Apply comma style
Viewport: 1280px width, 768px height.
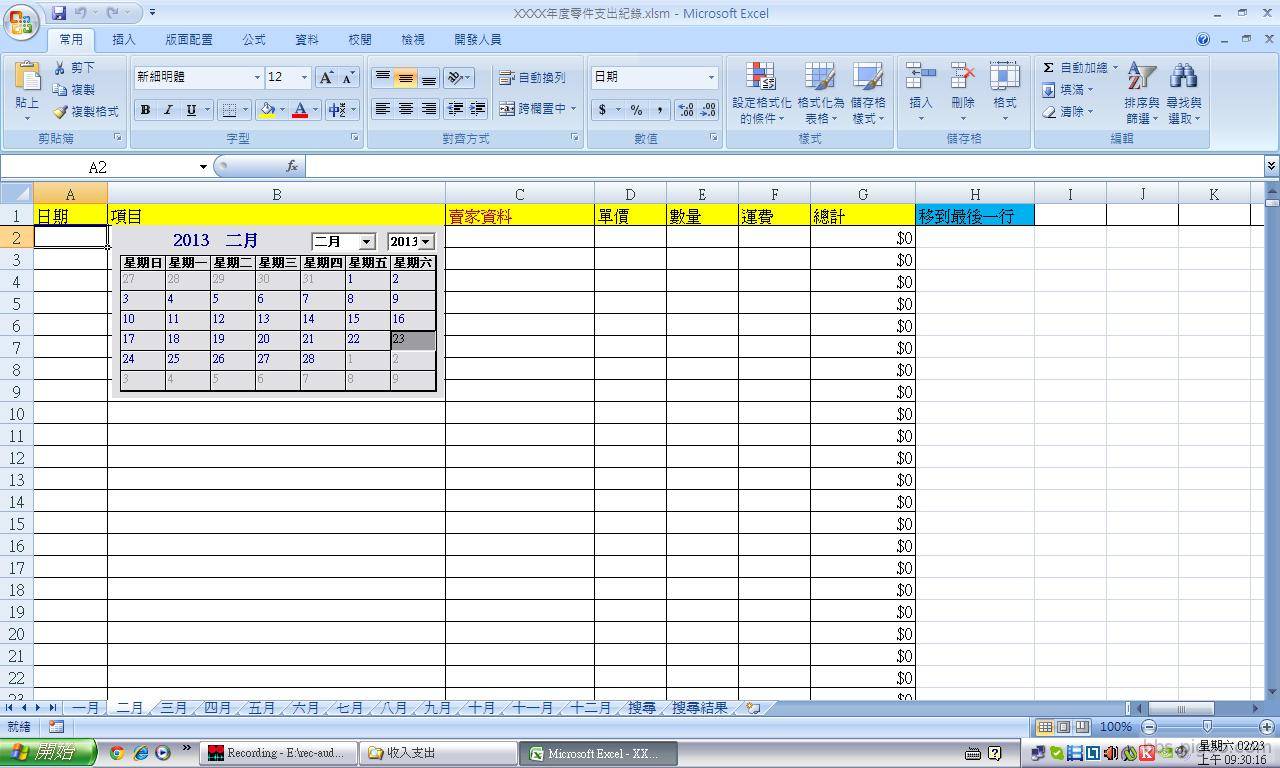tap(659, 109)
